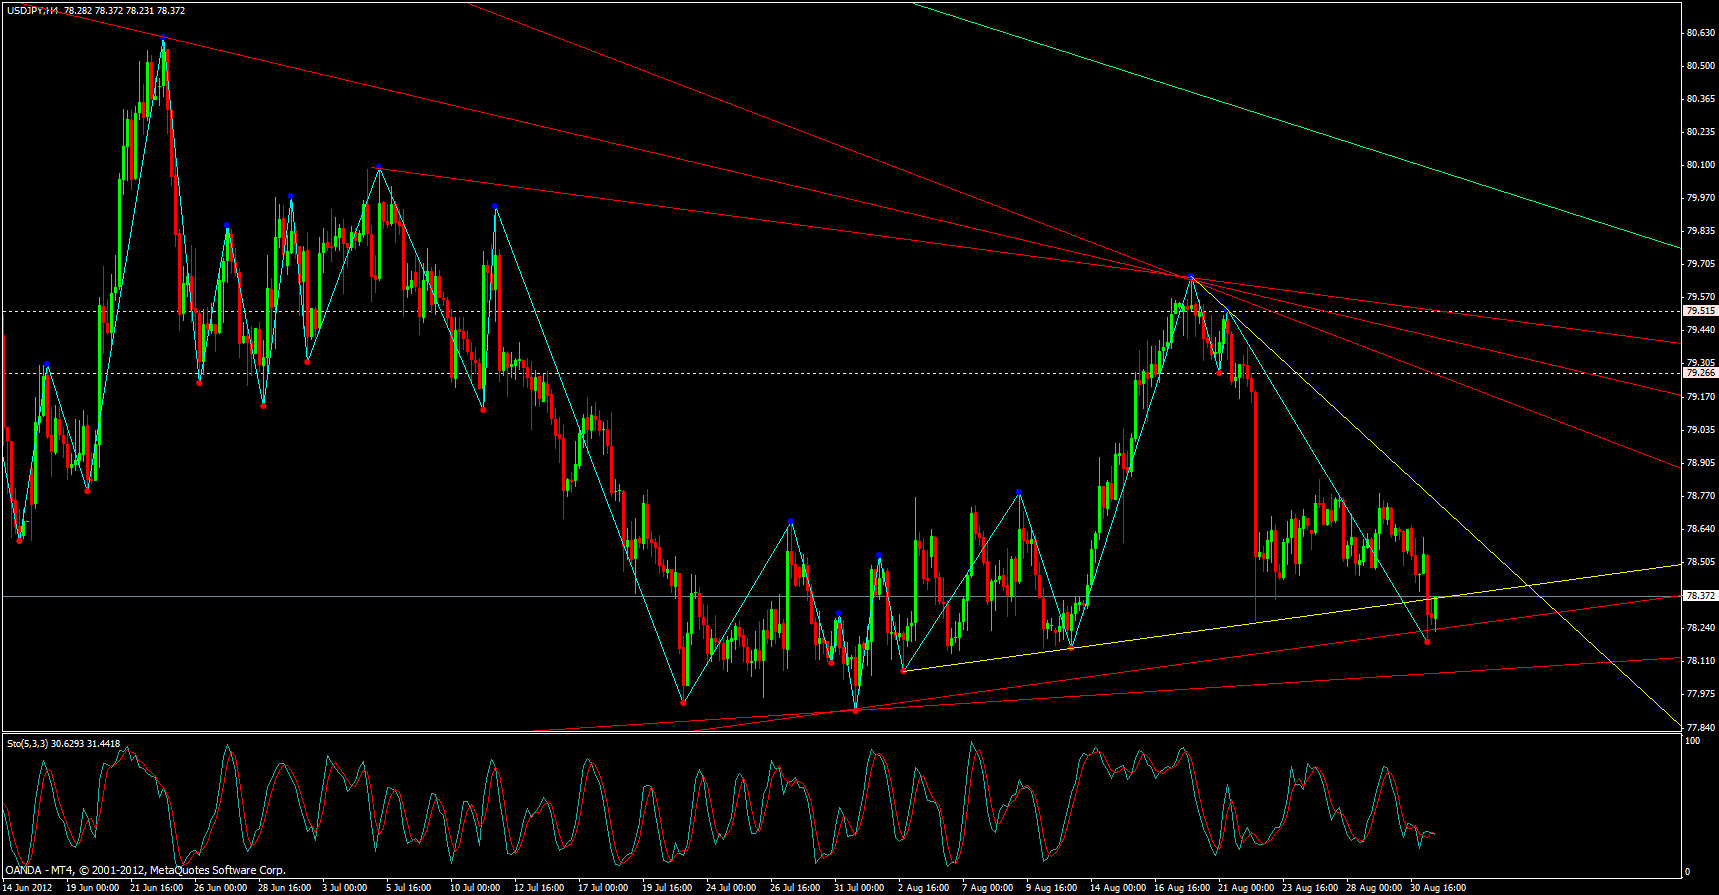Select the blue dot at the highest June peak
This screenshot has height=895, width=1719.
coord(163,38)
